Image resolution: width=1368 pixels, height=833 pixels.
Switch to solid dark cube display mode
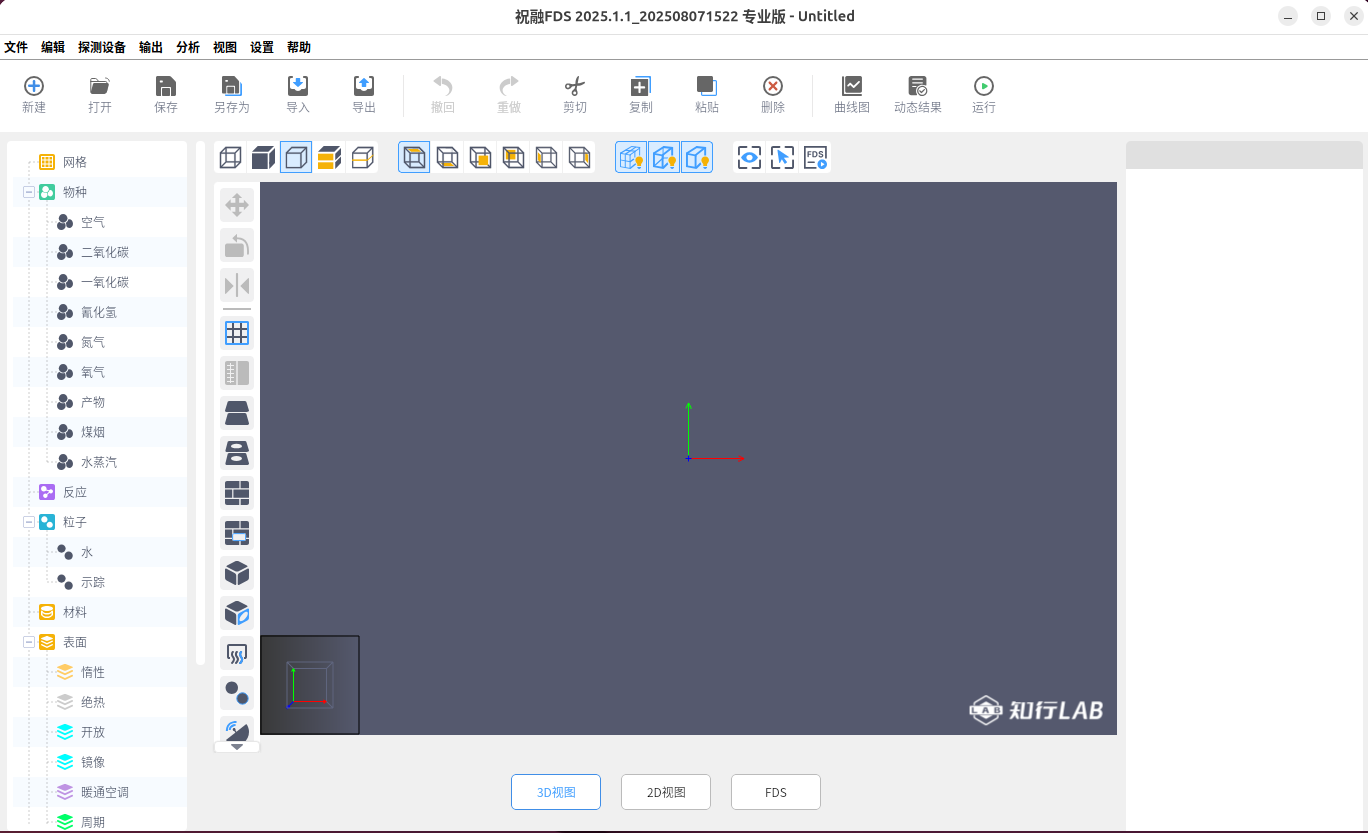[x=263, y=157]
